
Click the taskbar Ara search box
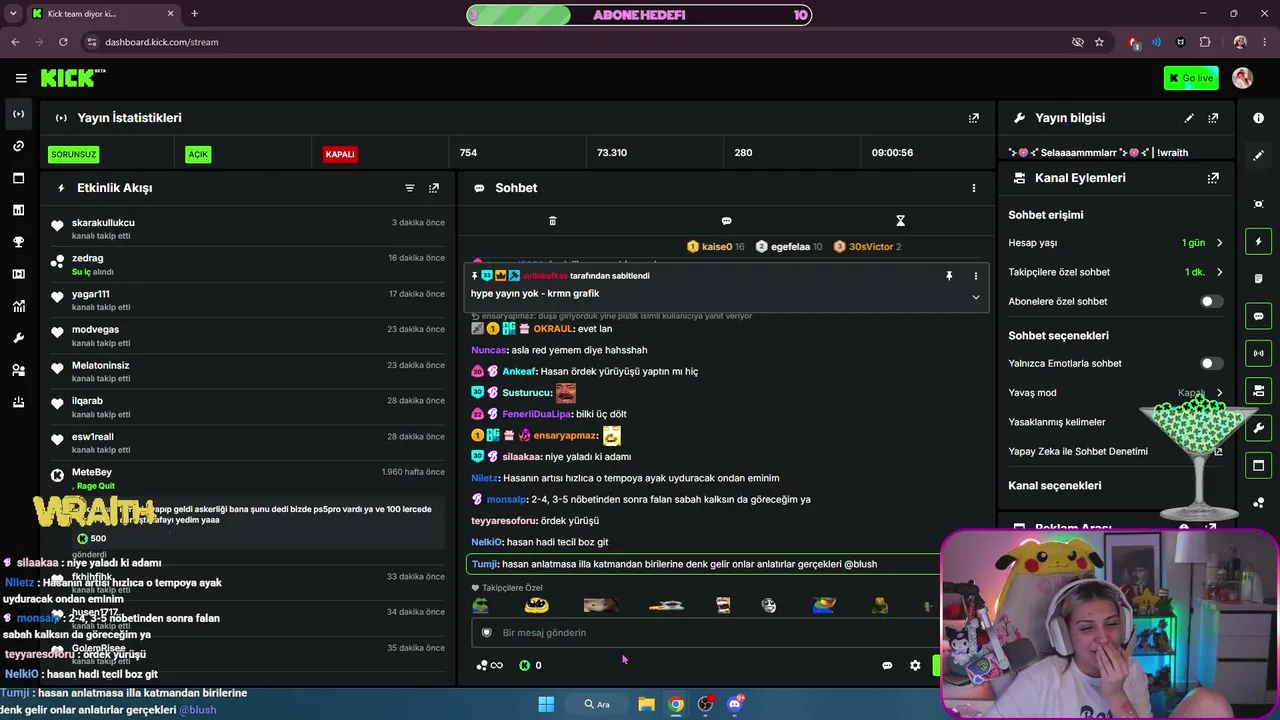pyautogui.click(x=598, y=704)
